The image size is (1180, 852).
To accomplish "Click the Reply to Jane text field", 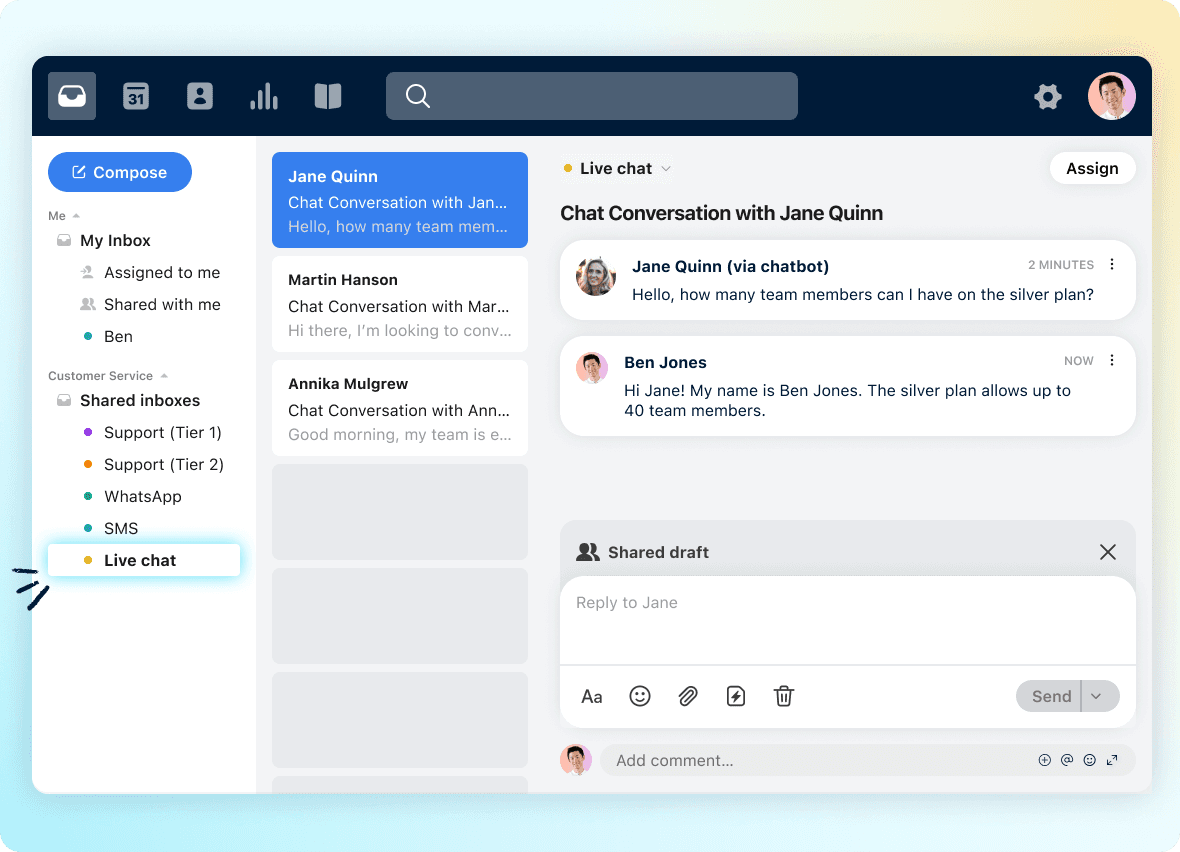I will 847,620.
